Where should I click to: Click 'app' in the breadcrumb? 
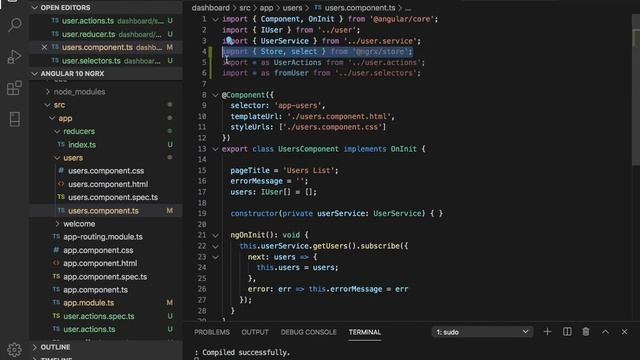tap(267, 8)
